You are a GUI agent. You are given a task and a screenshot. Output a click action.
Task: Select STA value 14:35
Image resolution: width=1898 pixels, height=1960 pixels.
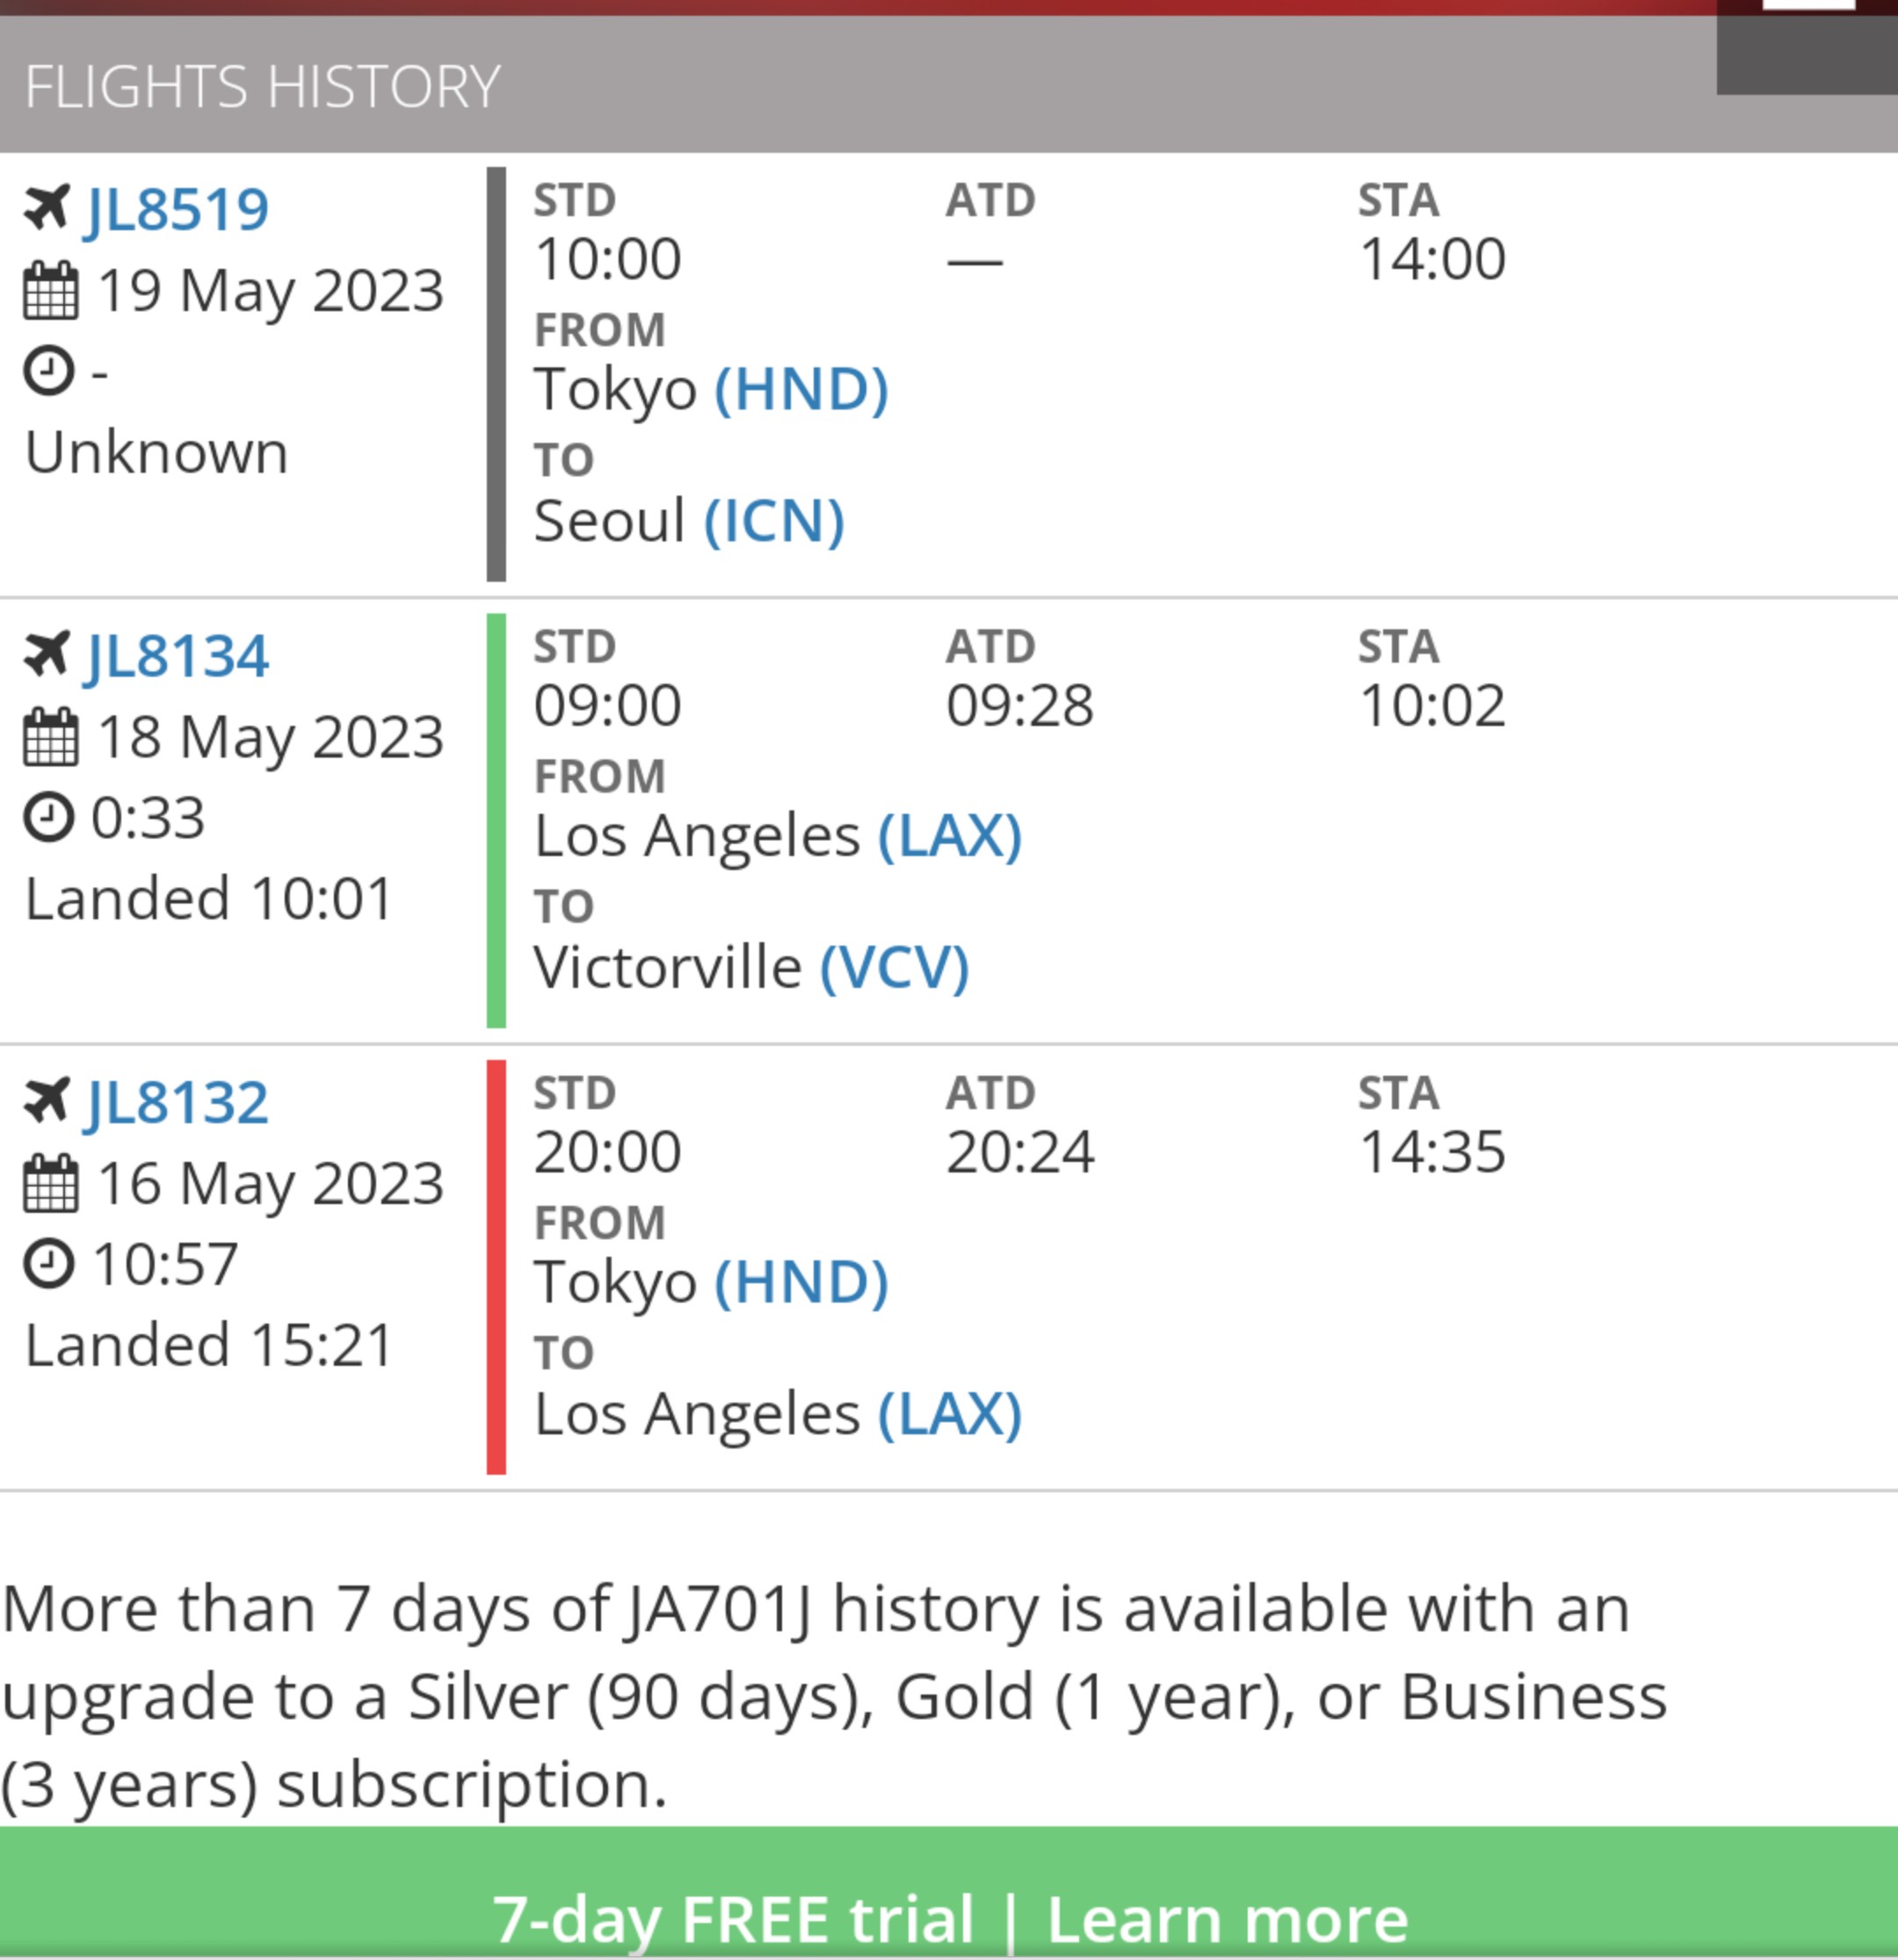point(1432,1151)
